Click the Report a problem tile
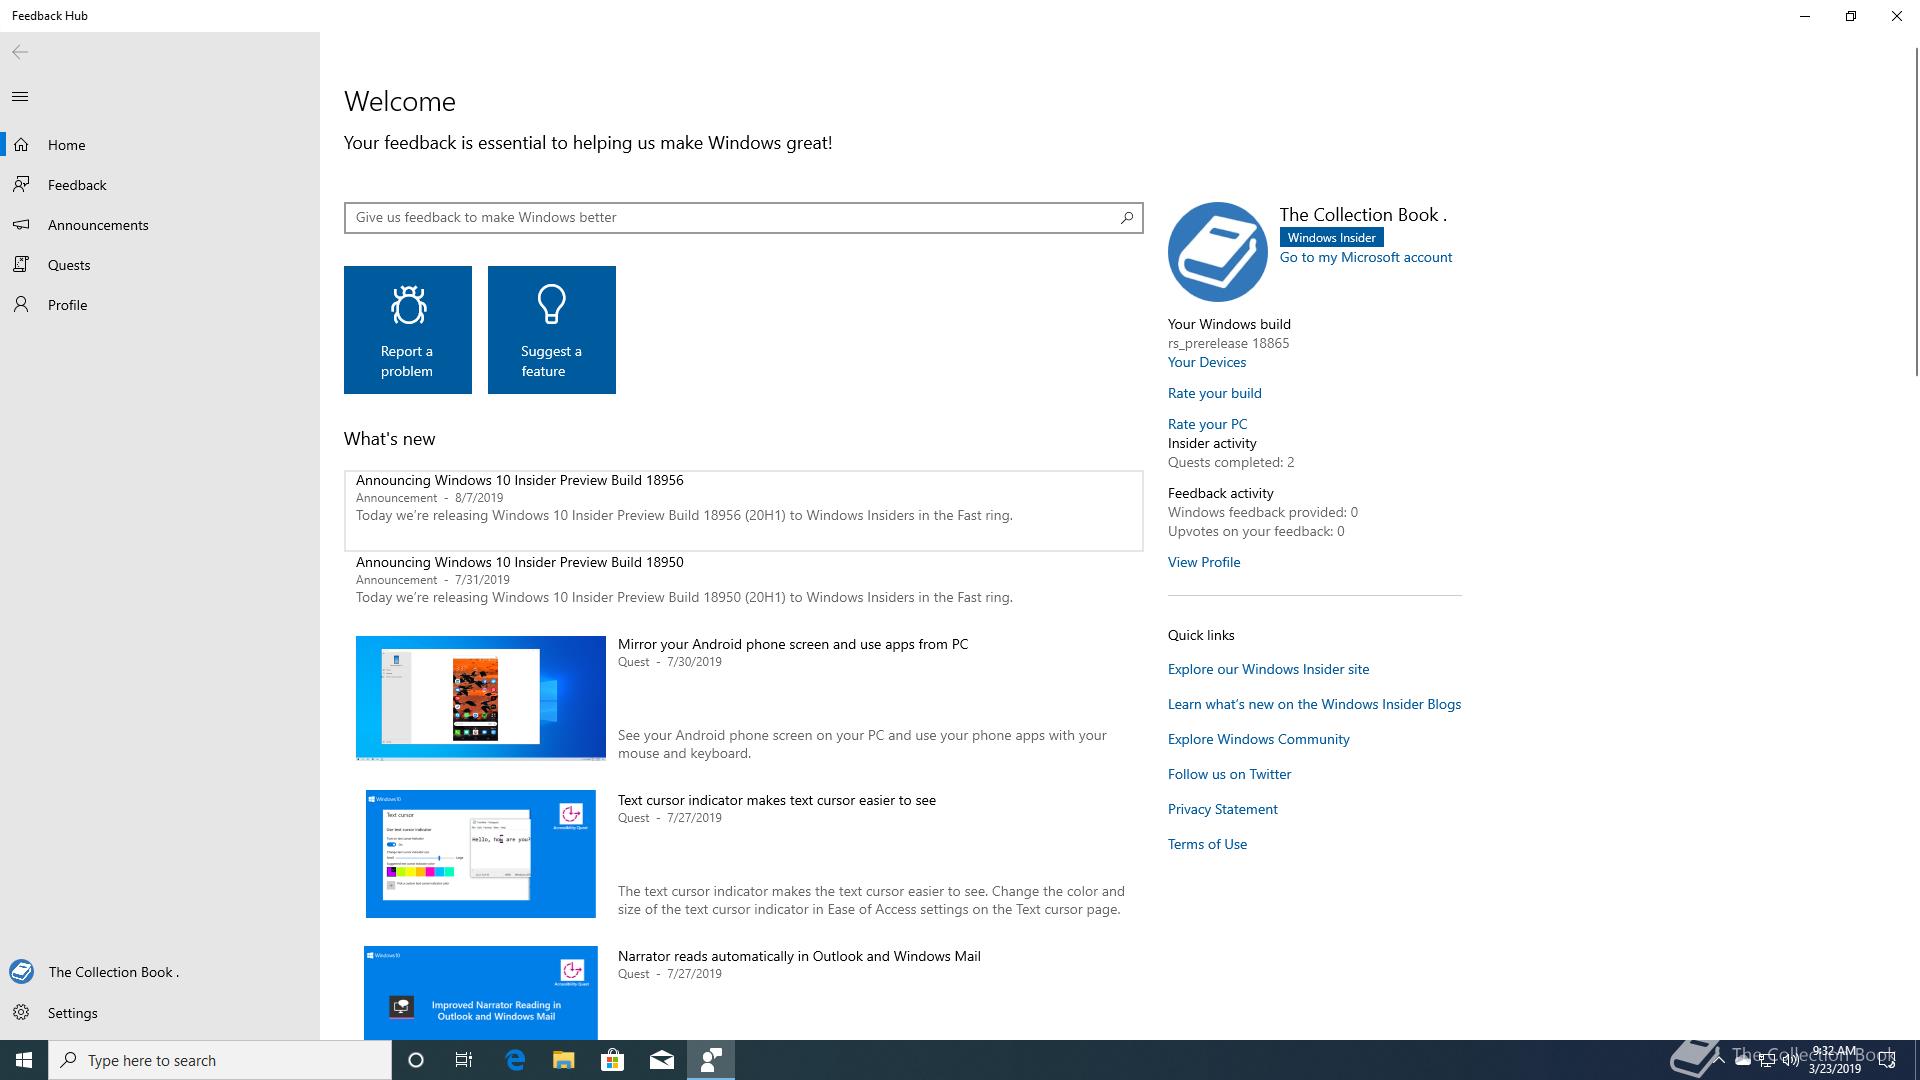The width and height of the screenshot is (1920, 1080). tap(408, 330)
